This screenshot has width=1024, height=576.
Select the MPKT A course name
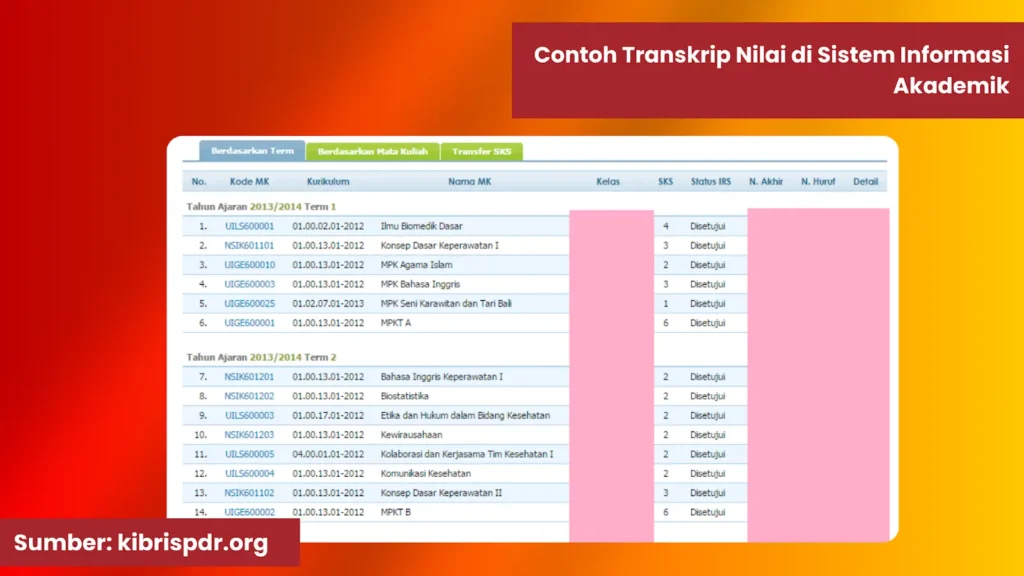(x=396, y=323)
